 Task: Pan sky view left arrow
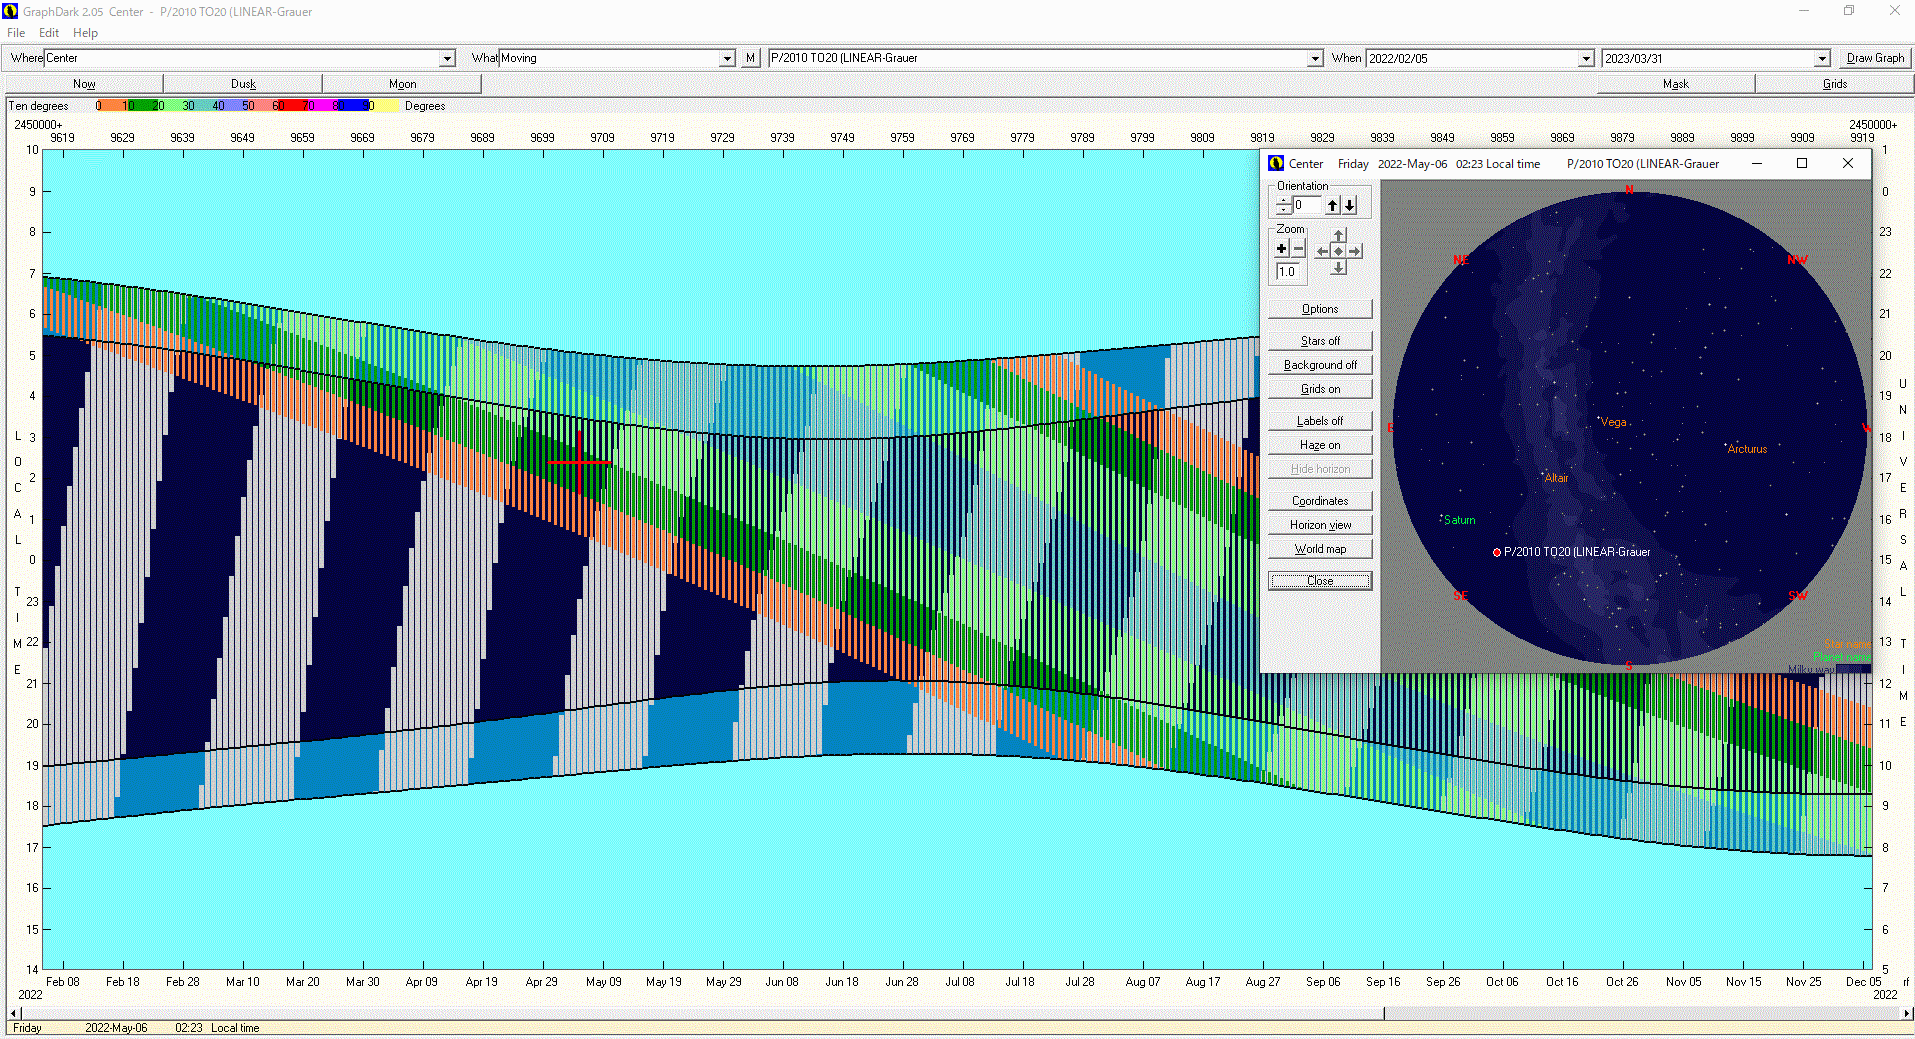pos(1323,252)
